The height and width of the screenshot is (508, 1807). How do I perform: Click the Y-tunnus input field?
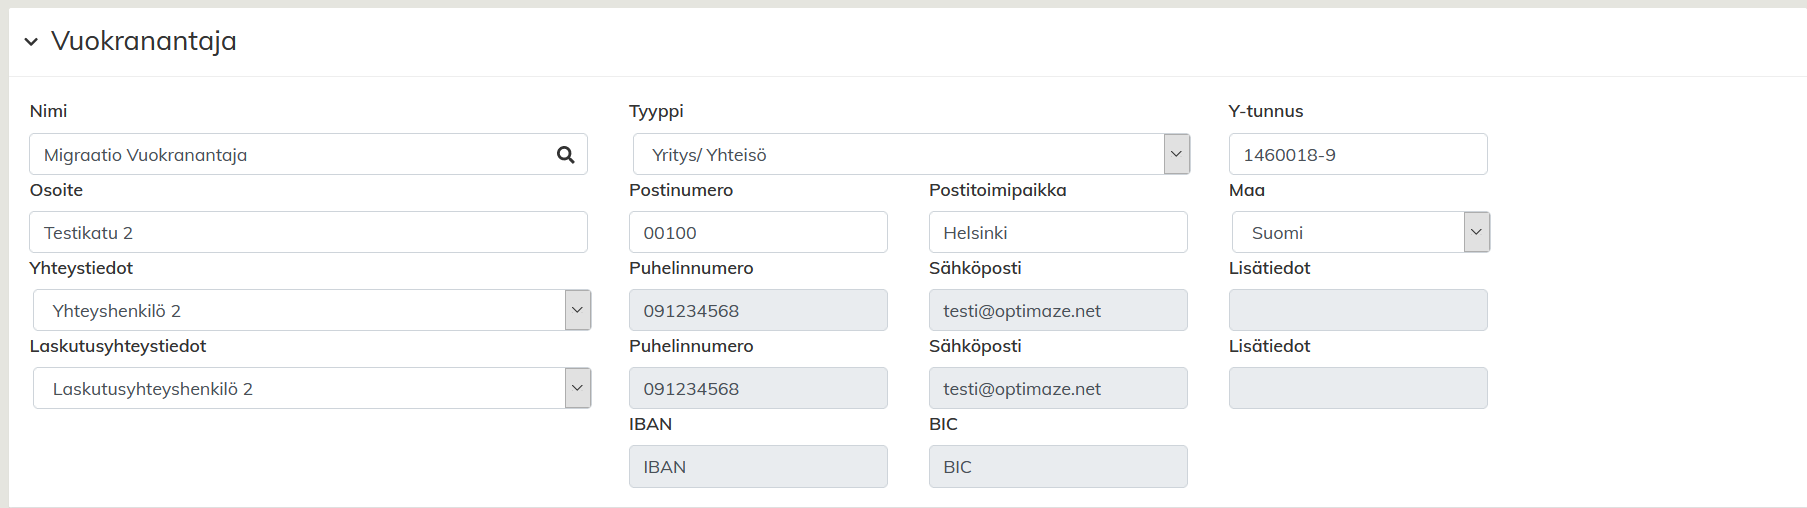tap(1357, 155)
